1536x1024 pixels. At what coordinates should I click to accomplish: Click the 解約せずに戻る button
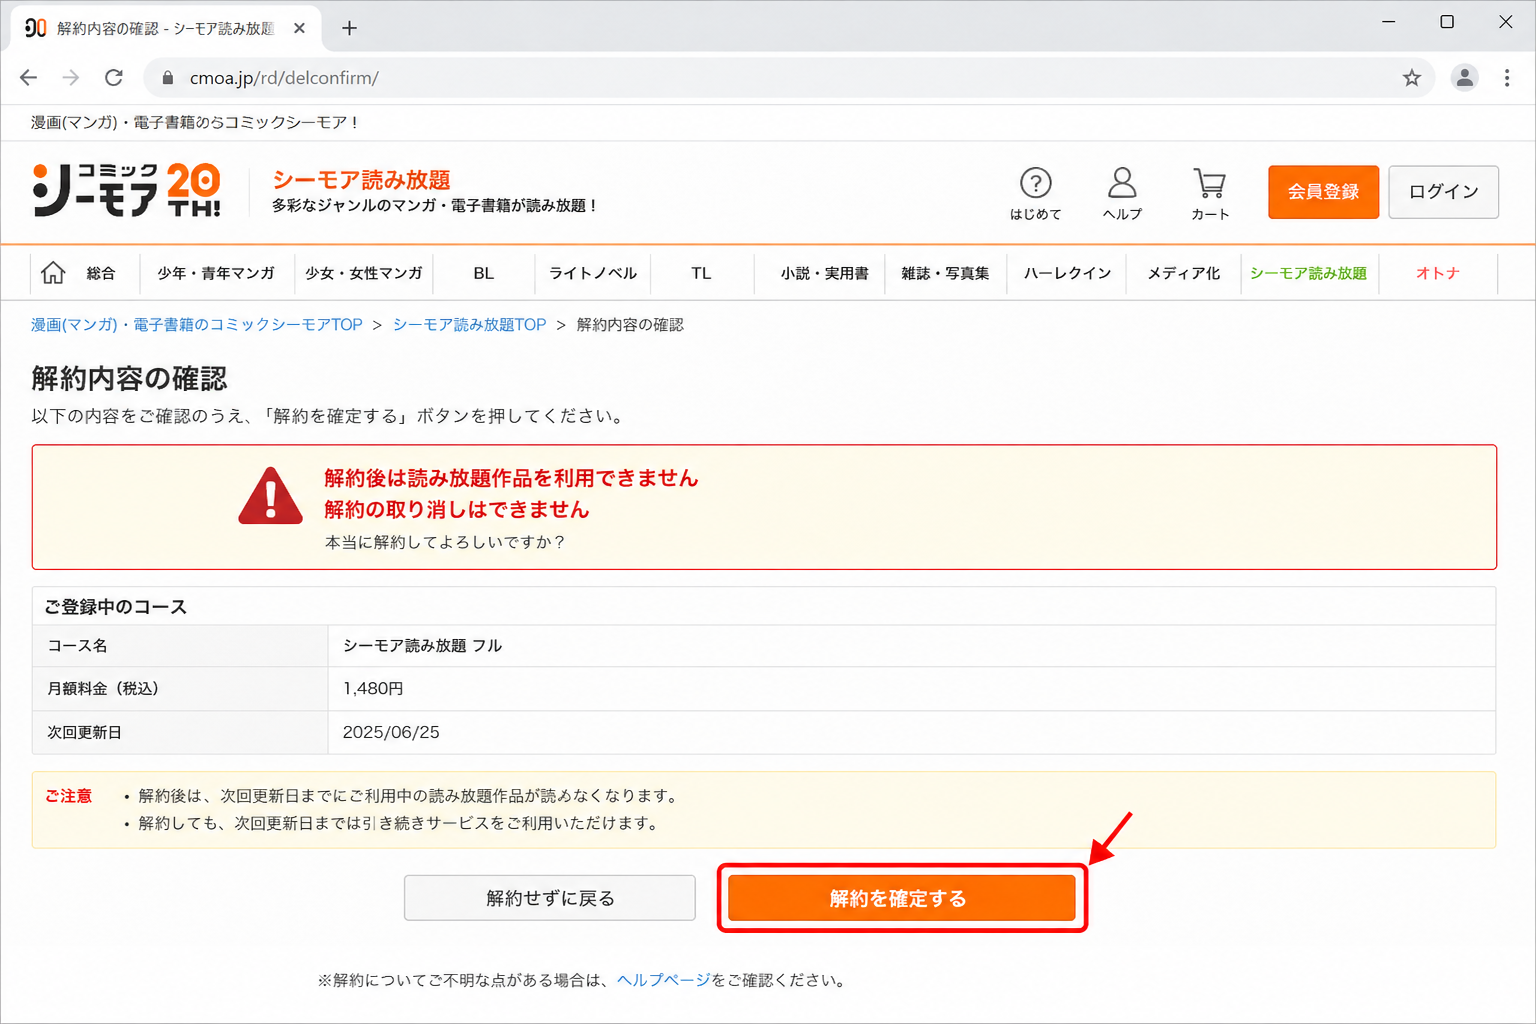[550, 898]
